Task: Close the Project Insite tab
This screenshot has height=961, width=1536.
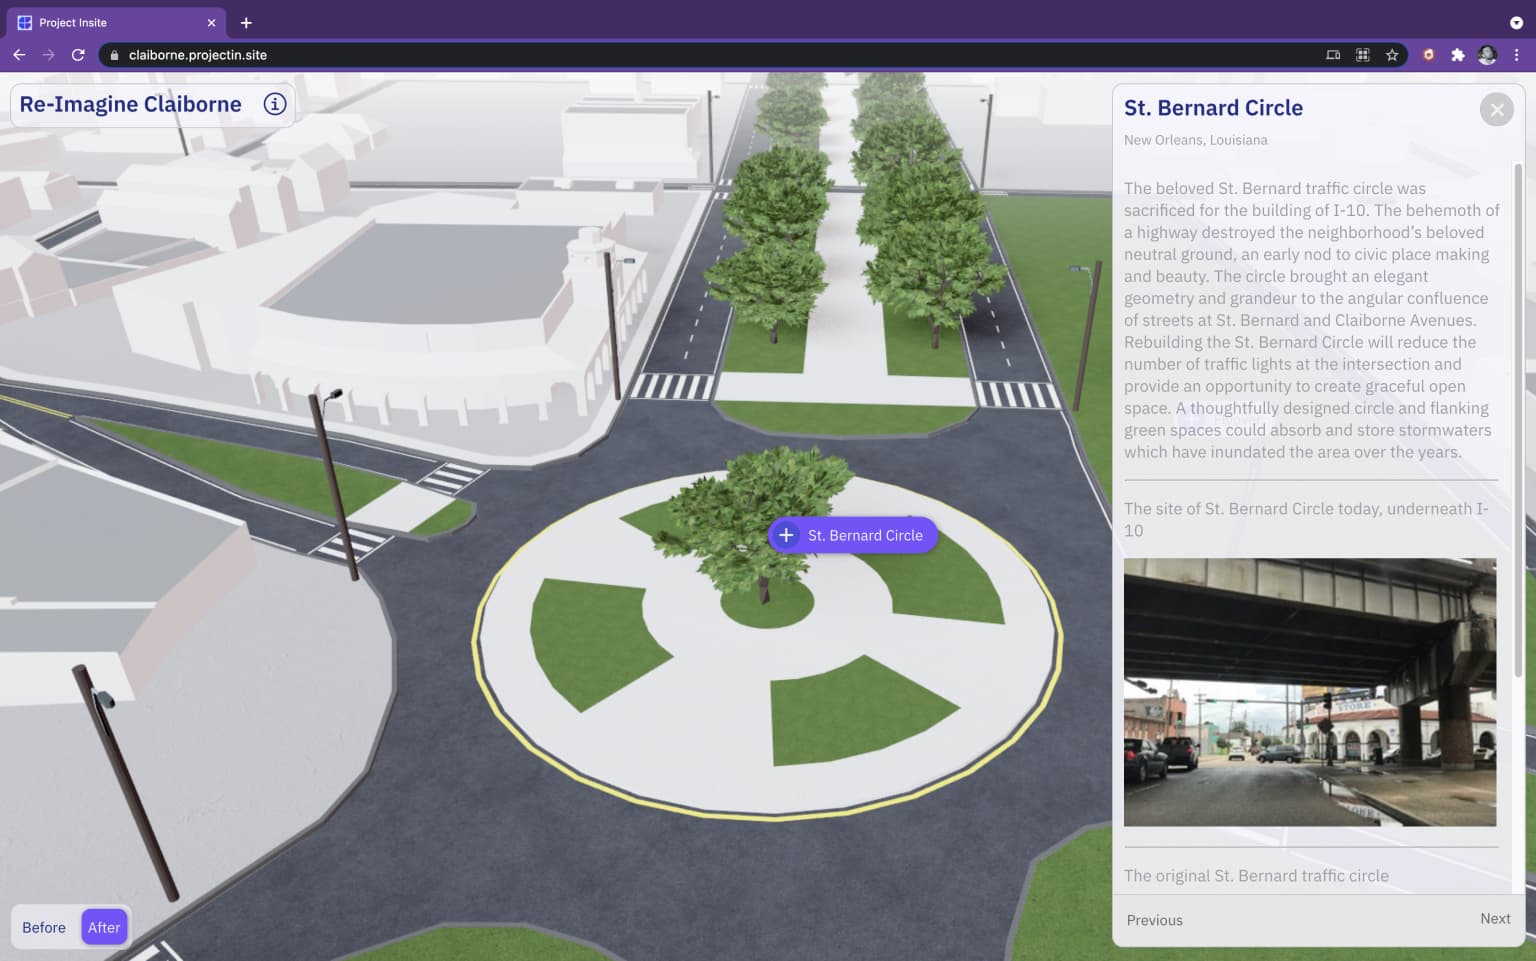Action: click(x=211, y=22)
